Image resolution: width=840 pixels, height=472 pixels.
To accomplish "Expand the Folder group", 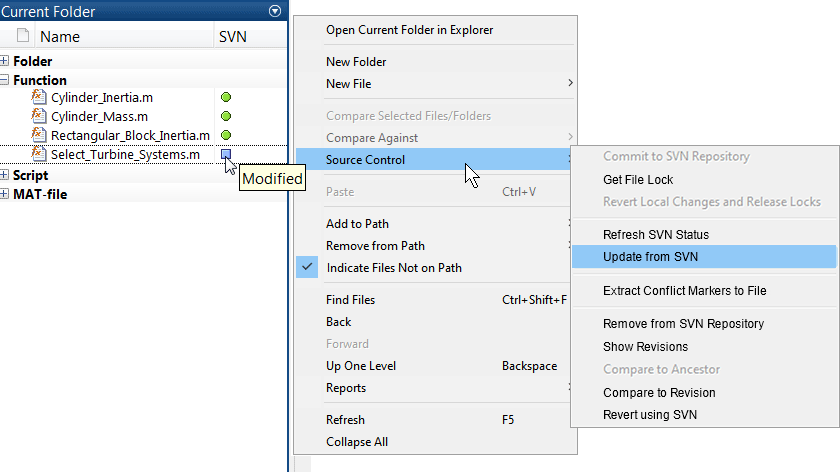I will (x=5, y=61).
